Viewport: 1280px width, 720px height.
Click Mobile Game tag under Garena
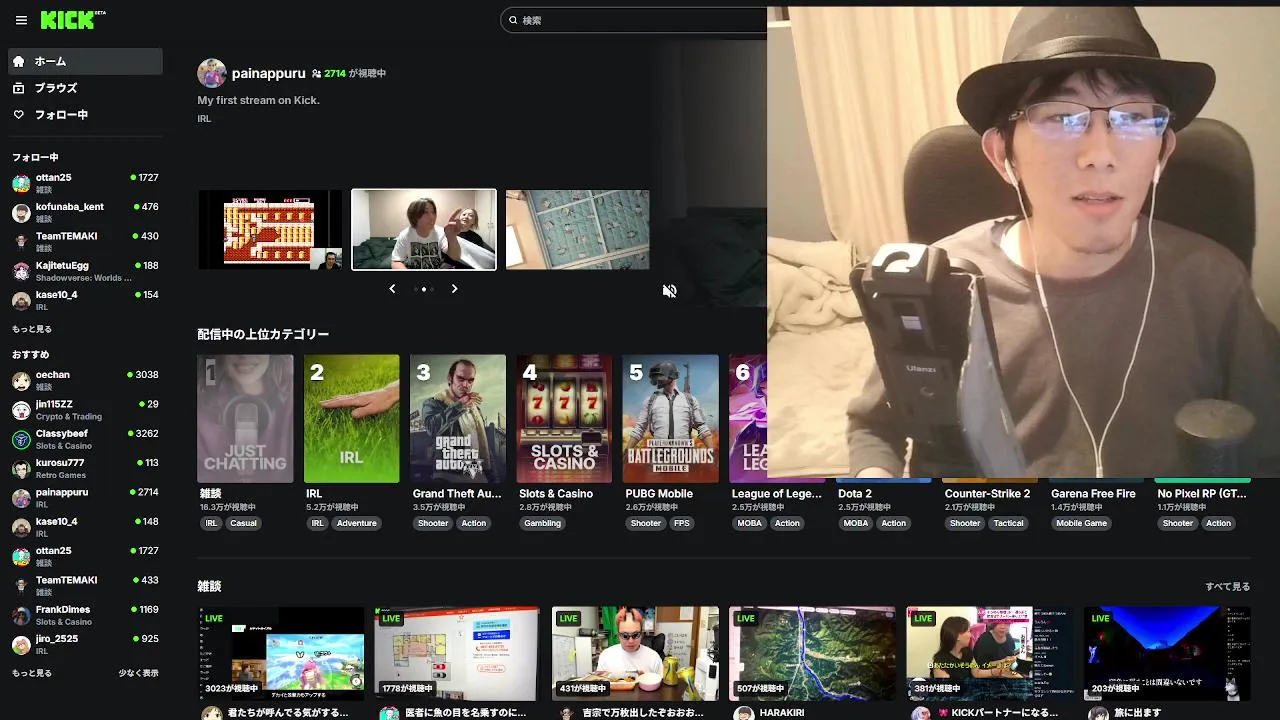click(x=1082, y=523)
